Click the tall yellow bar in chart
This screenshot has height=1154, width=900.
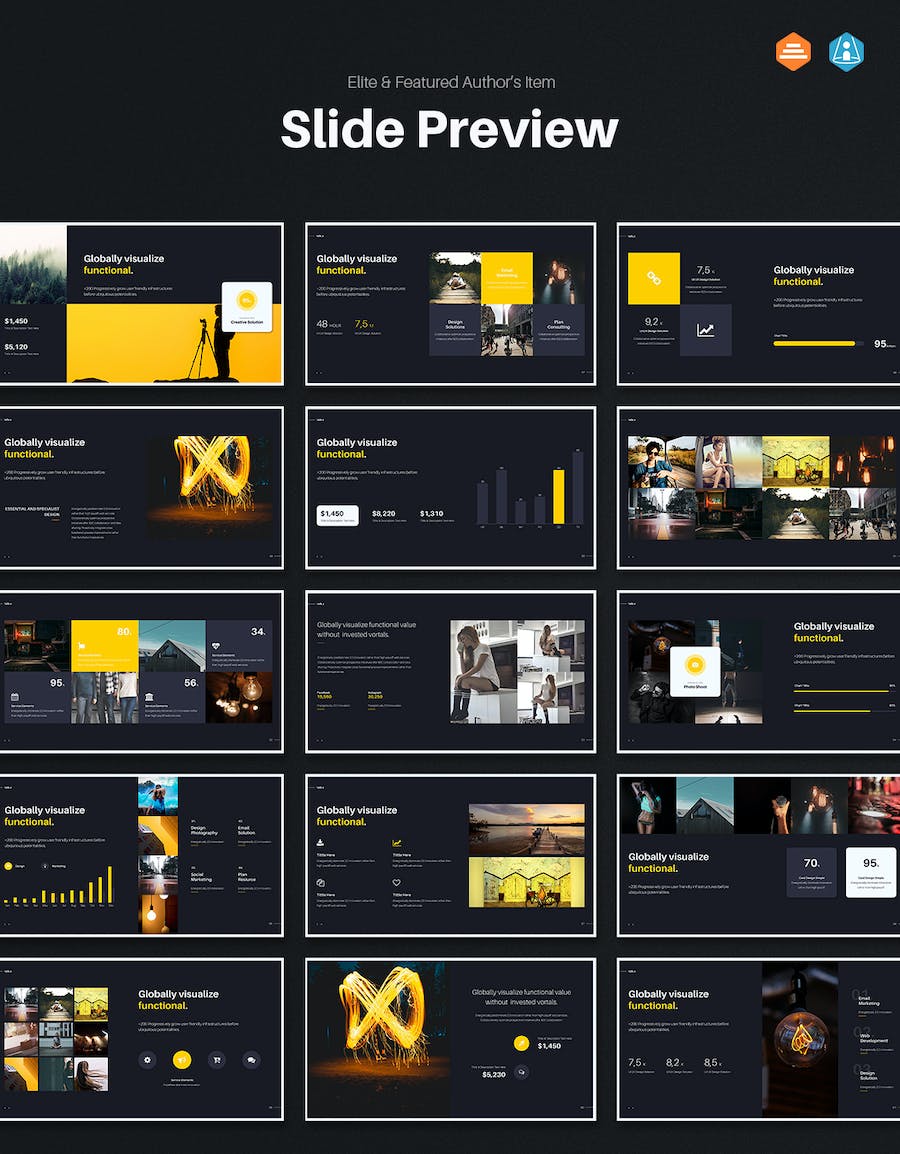559,496
